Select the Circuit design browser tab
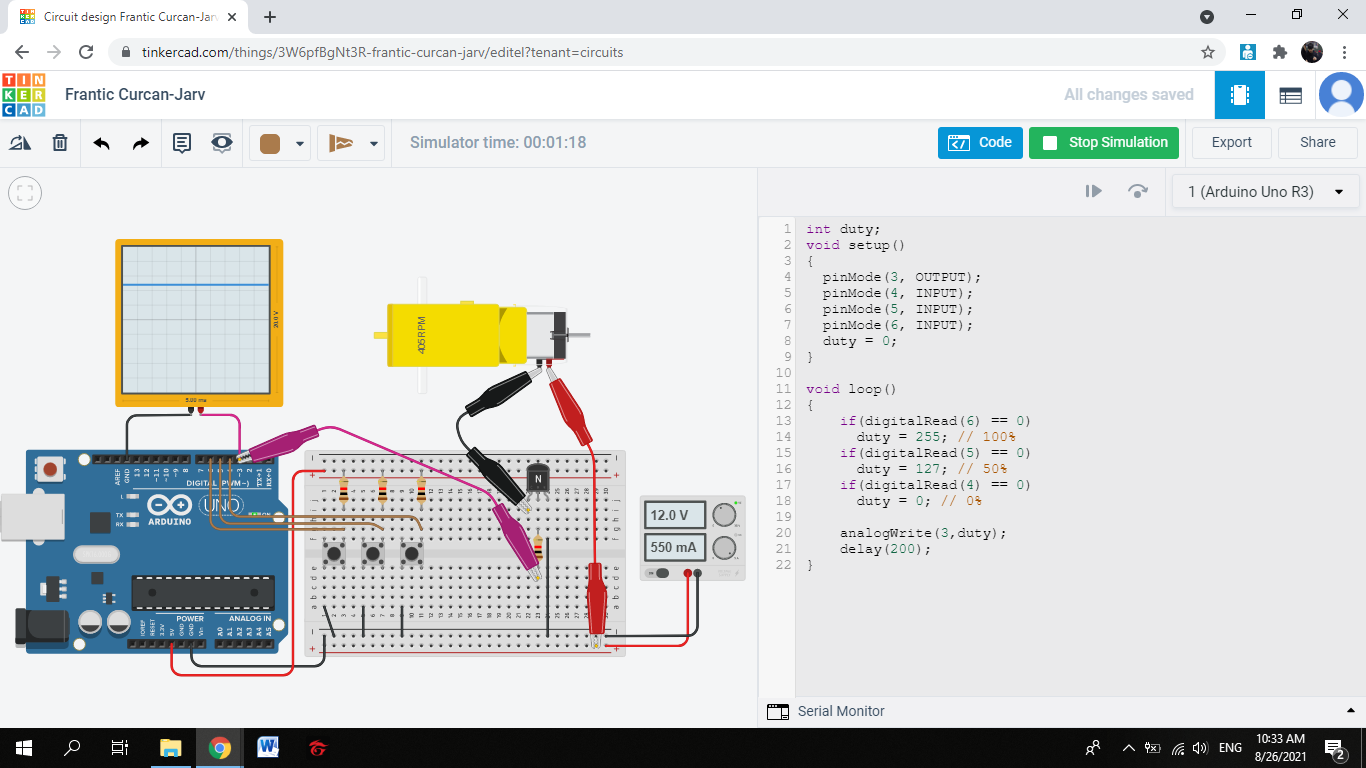 click(x=128, y=17)
